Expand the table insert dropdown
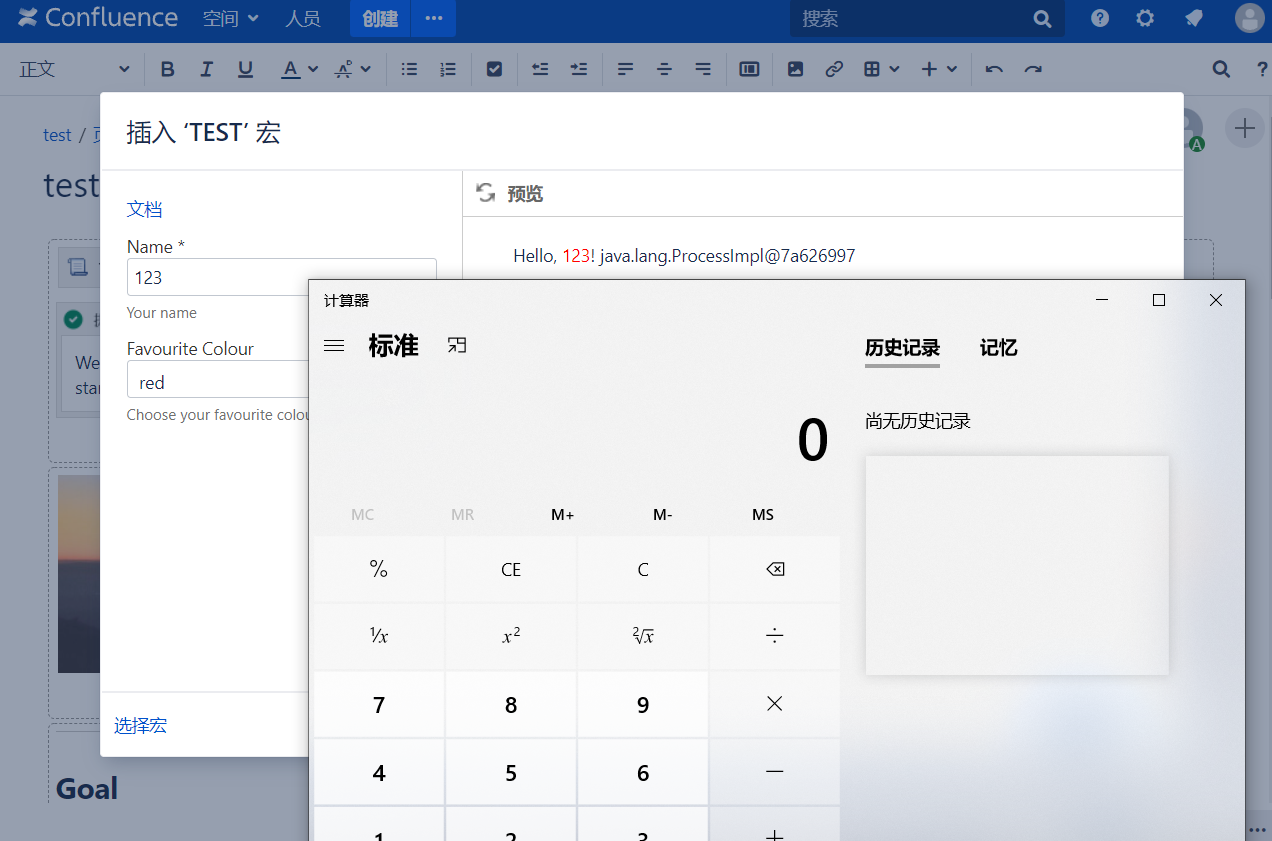 click(x=894, y=69)
